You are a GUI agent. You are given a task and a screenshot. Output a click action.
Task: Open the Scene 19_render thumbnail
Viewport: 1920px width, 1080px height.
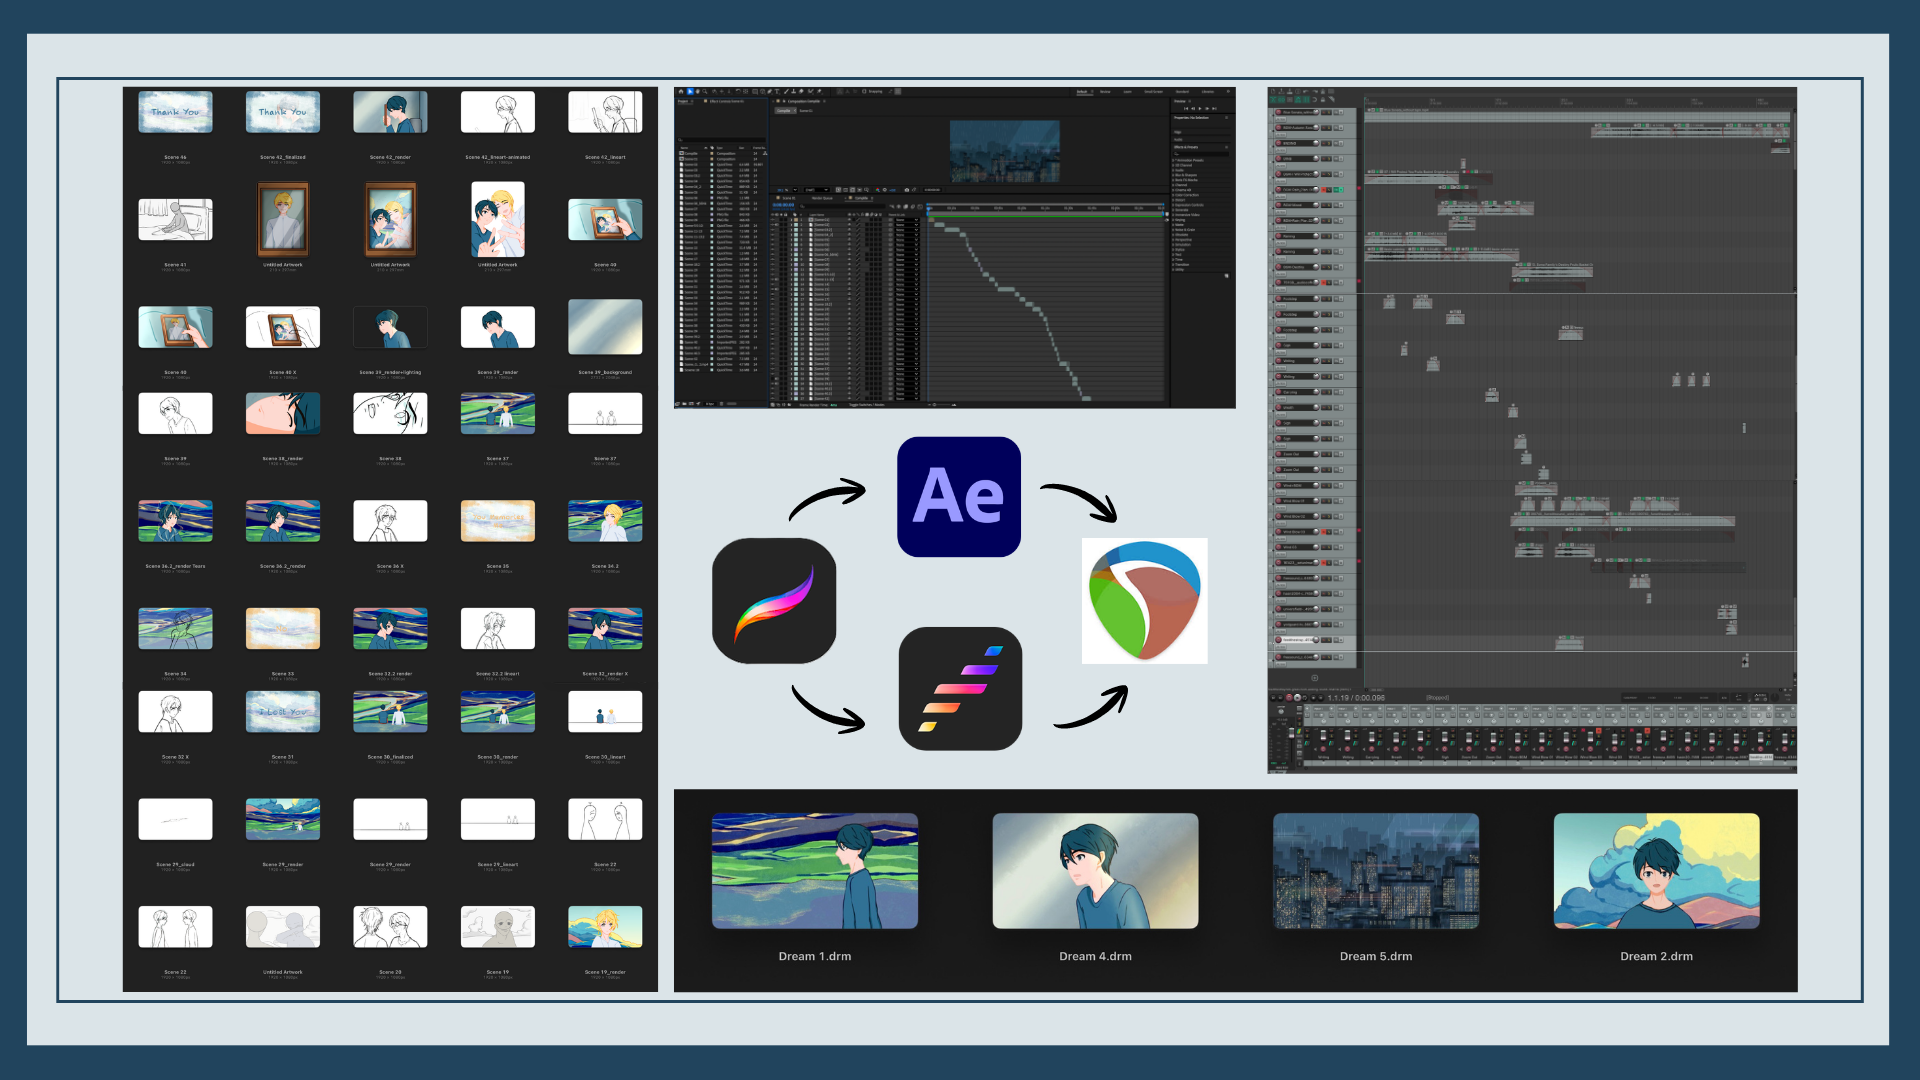point(605,927)
